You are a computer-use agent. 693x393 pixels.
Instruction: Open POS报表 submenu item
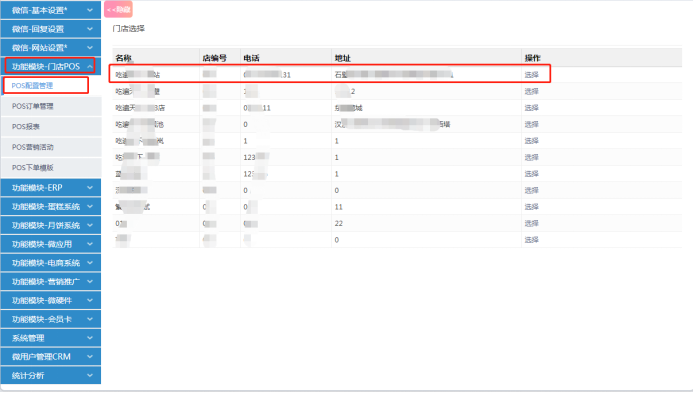coord(26,126)
